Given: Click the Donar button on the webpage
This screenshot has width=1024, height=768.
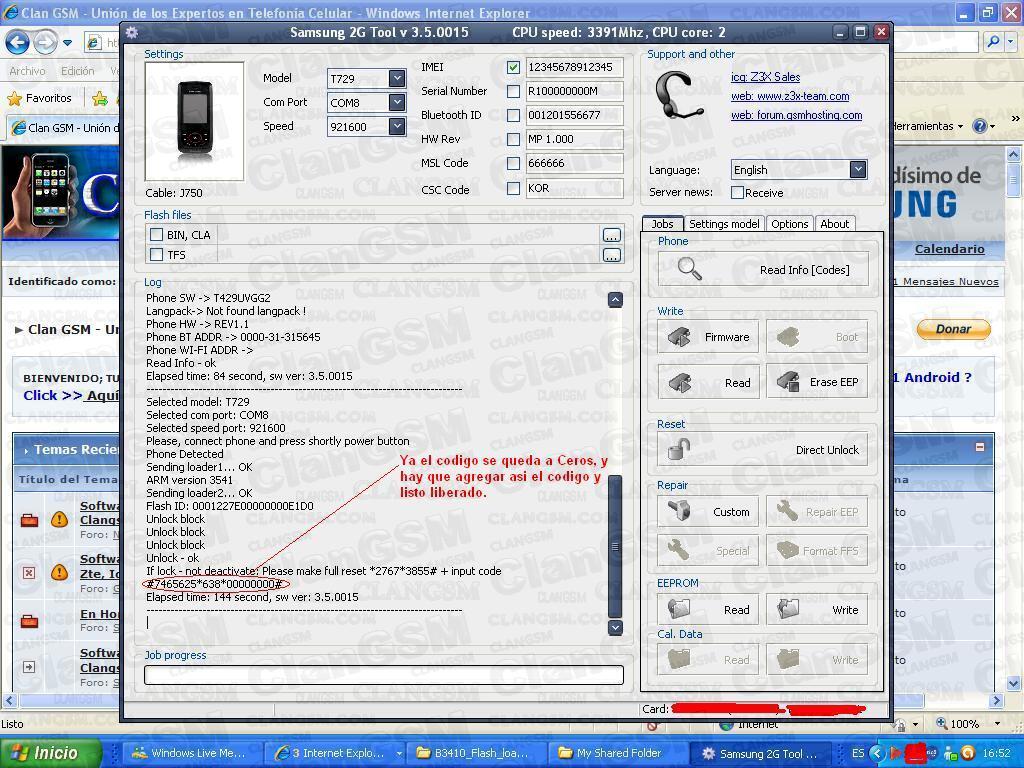Looking at the screenshot, I should [x=953, y=329].
